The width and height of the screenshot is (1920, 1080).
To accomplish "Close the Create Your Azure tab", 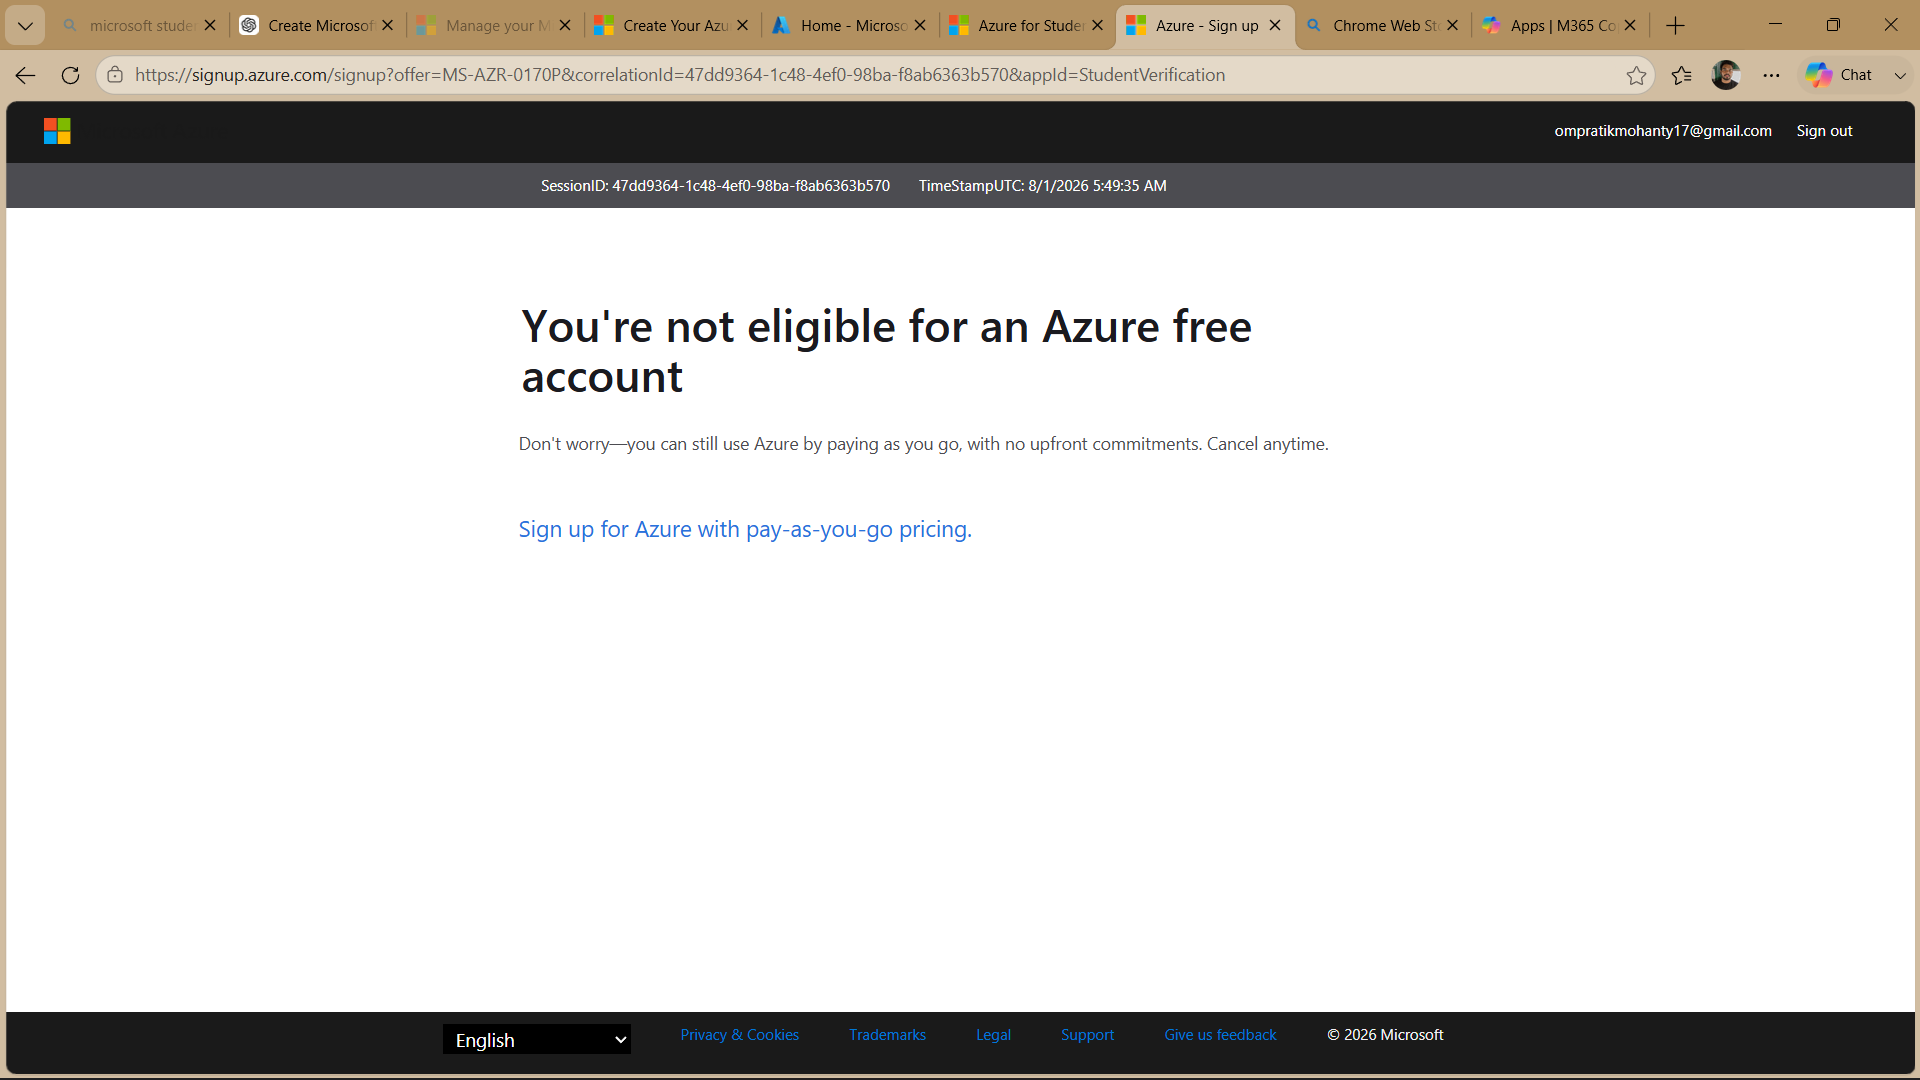I will pos(742,26).
